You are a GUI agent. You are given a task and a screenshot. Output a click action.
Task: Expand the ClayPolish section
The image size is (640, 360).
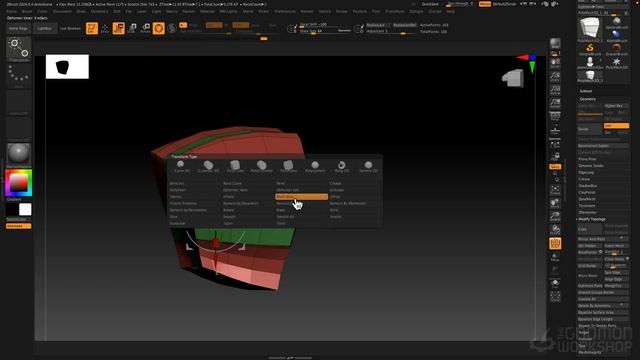(587, 192)
